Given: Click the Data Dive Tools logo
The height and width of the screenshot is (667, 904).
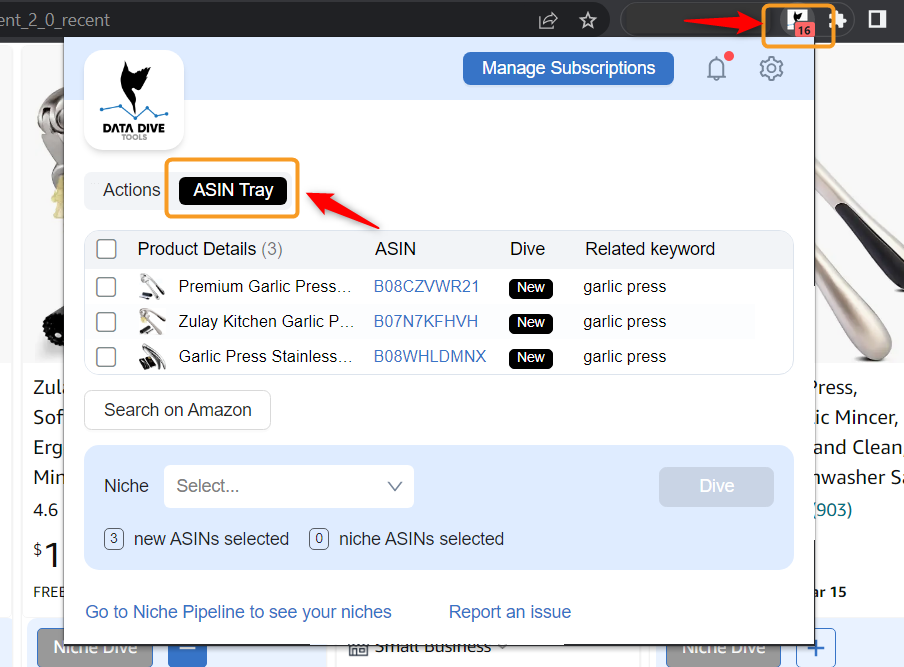Looking at the screenshot, I should tap(134, 100).
